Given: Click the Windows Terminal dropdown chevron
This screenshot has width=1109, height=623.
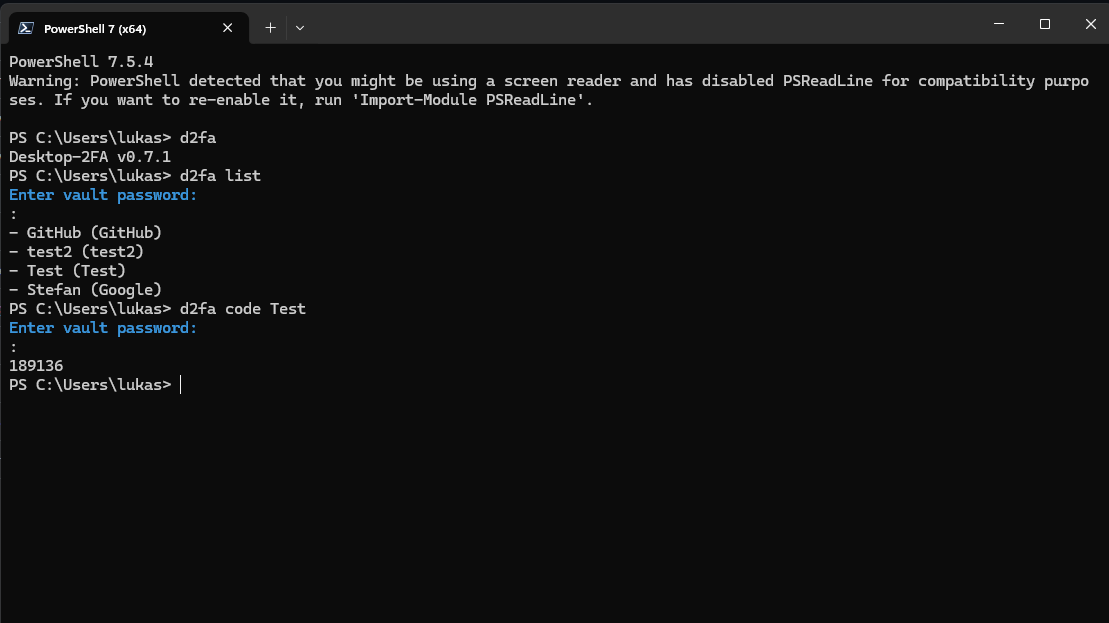Looking at the screenshot, I should (x=299, y=28).
